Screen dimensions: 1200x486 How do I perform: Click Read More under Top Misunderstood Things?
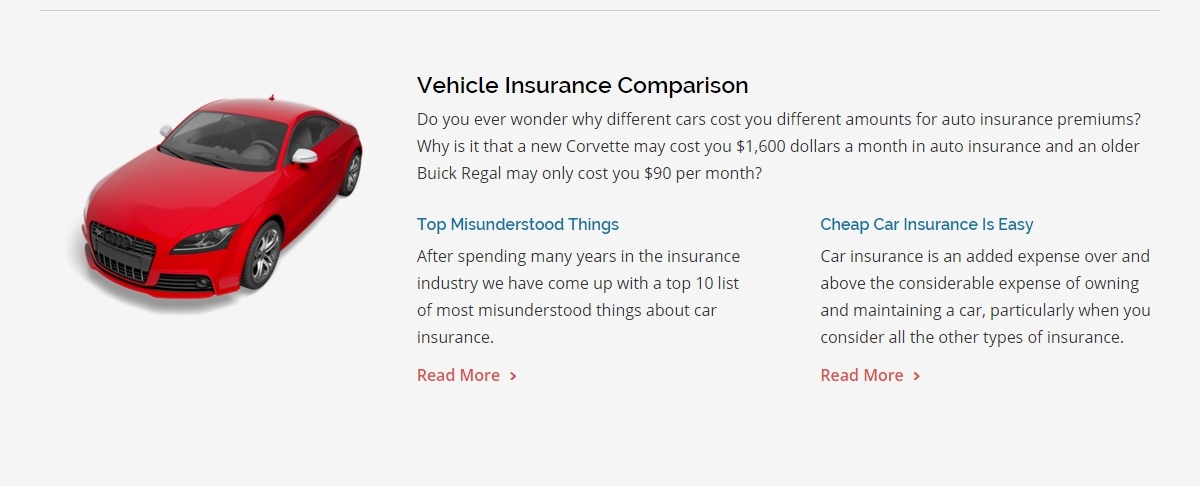click(458, 375)
